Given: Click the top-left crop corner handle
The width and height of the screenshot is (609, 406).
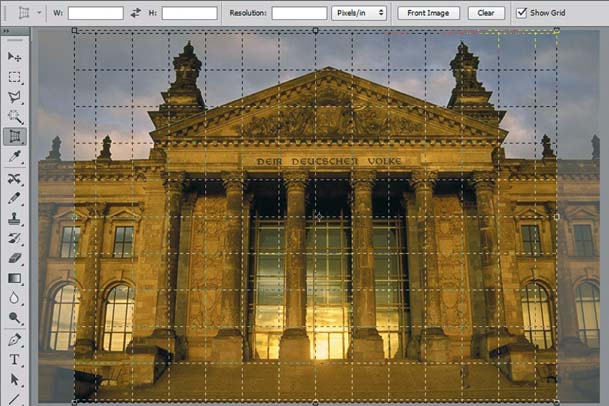Looking at the screenshot, I should (75, 30).
